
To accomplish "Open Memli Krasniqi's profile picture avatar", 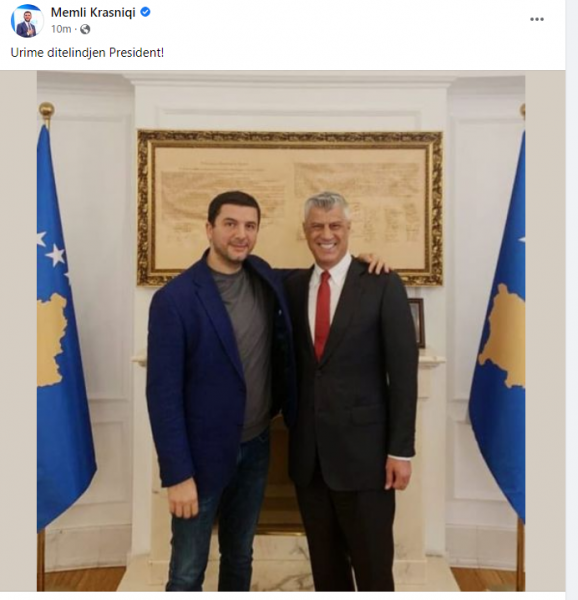I will click(27, 21).
